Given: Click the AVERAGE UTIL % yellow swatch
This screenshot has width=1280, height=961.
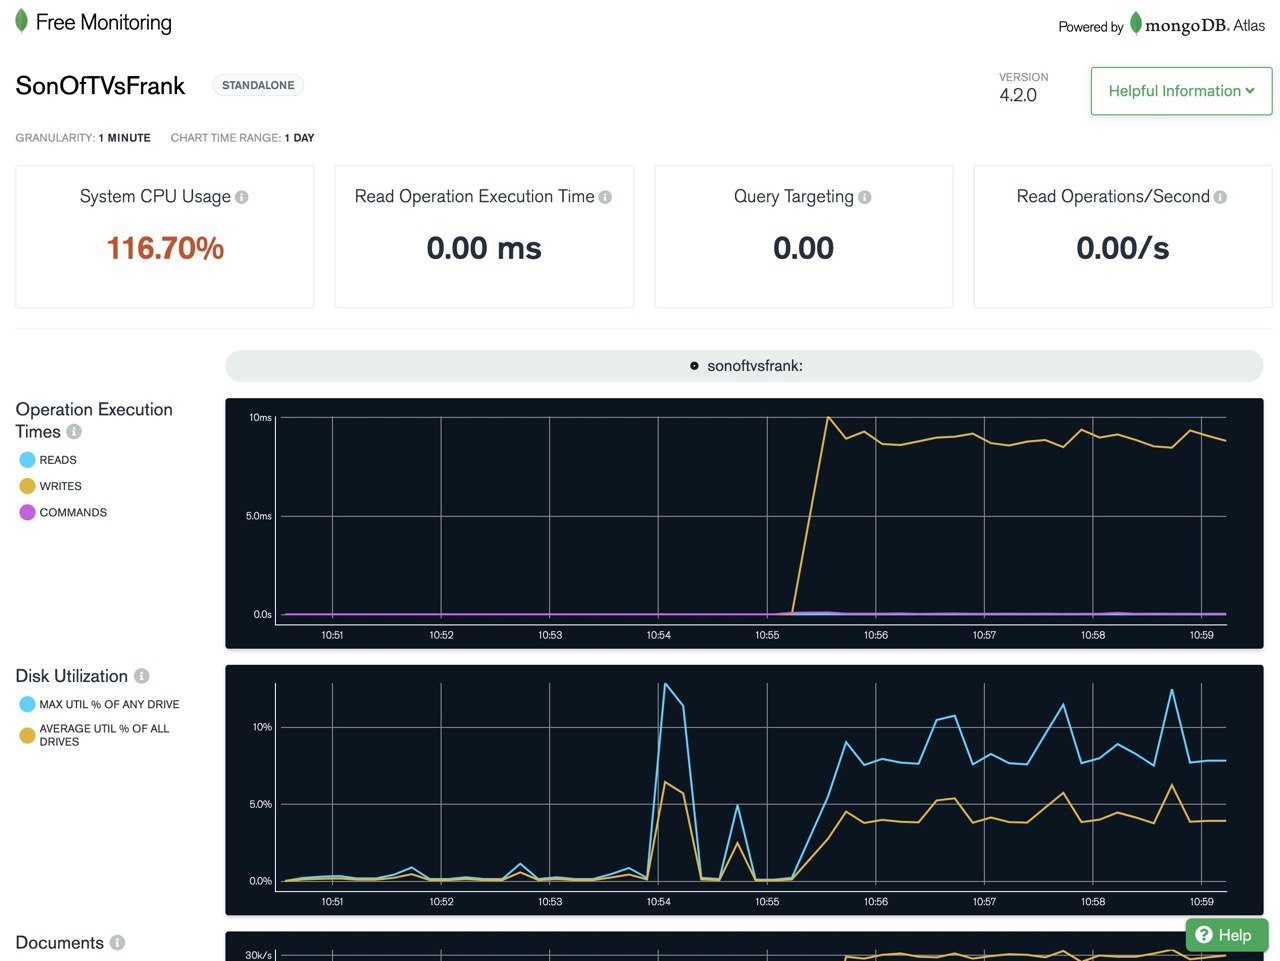Looking at the screenshot, I should (x=27, y=735).
